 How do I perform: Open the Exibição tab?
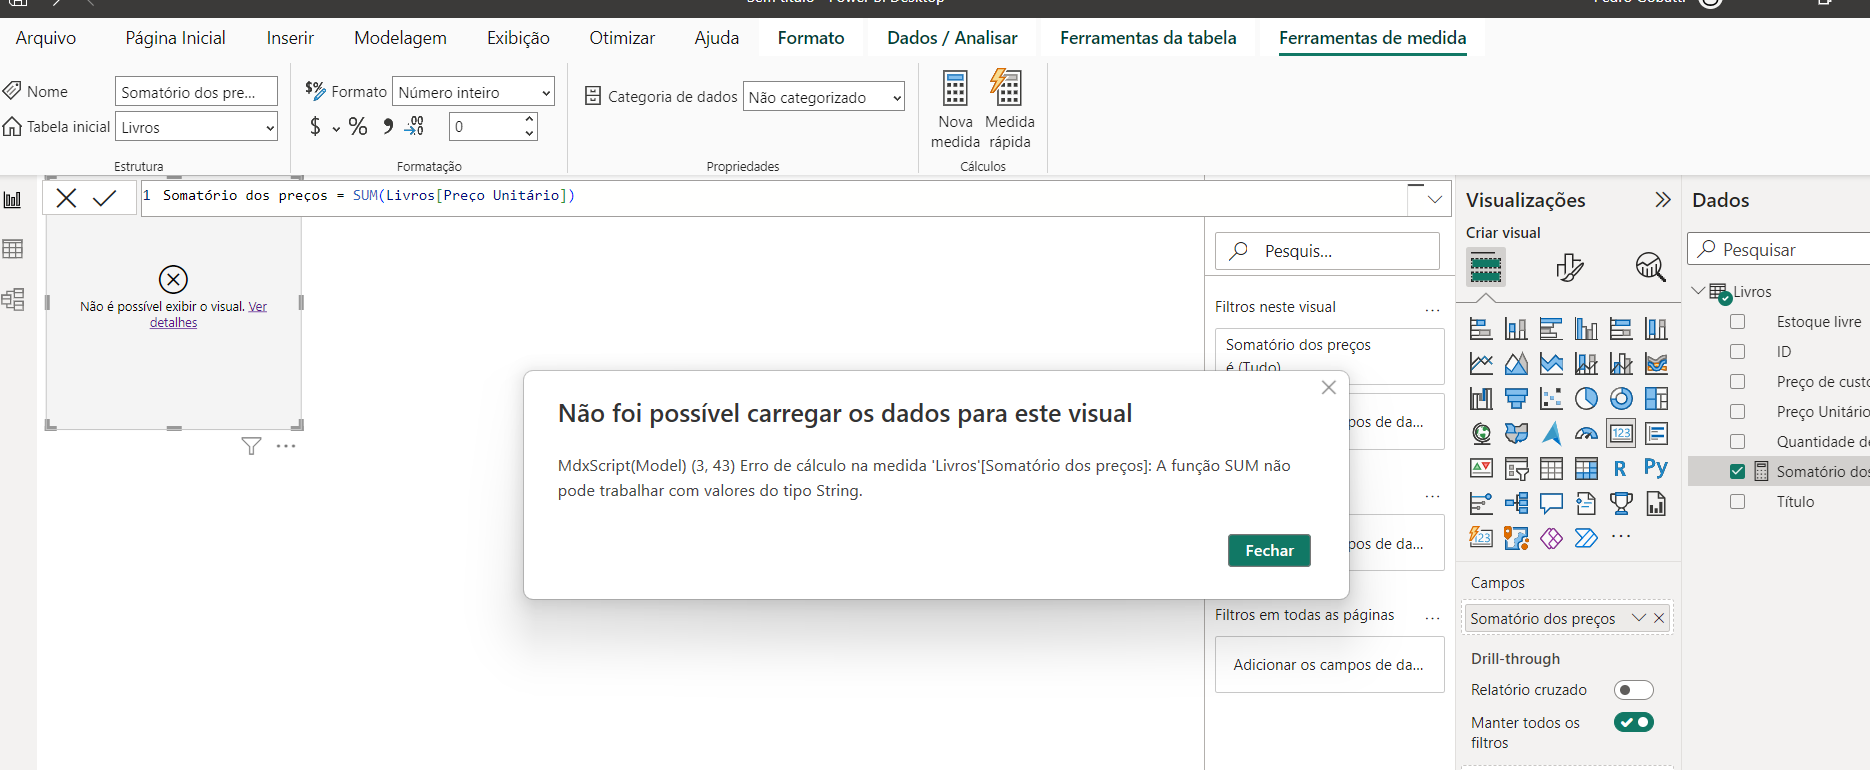[518, 38]
